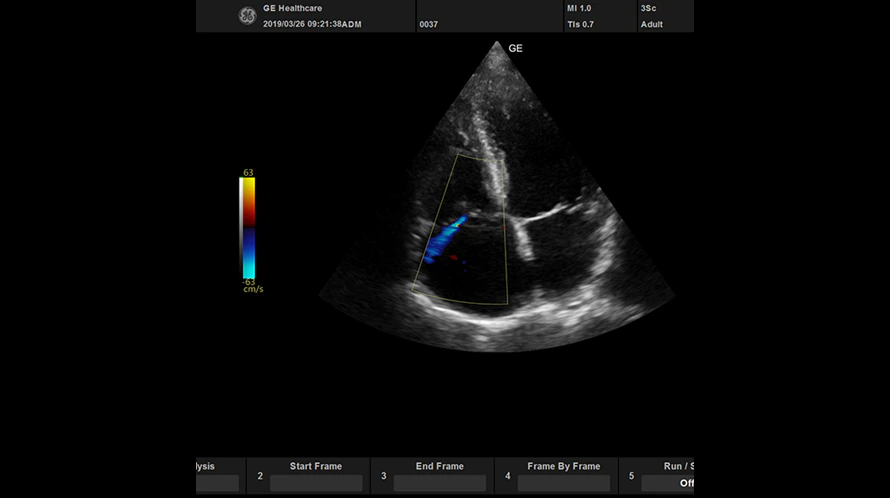The height and width of the screenshot is (498, 890).
Task: Click the GE Healthcare logo icon
Action: (x=247, y=15)
